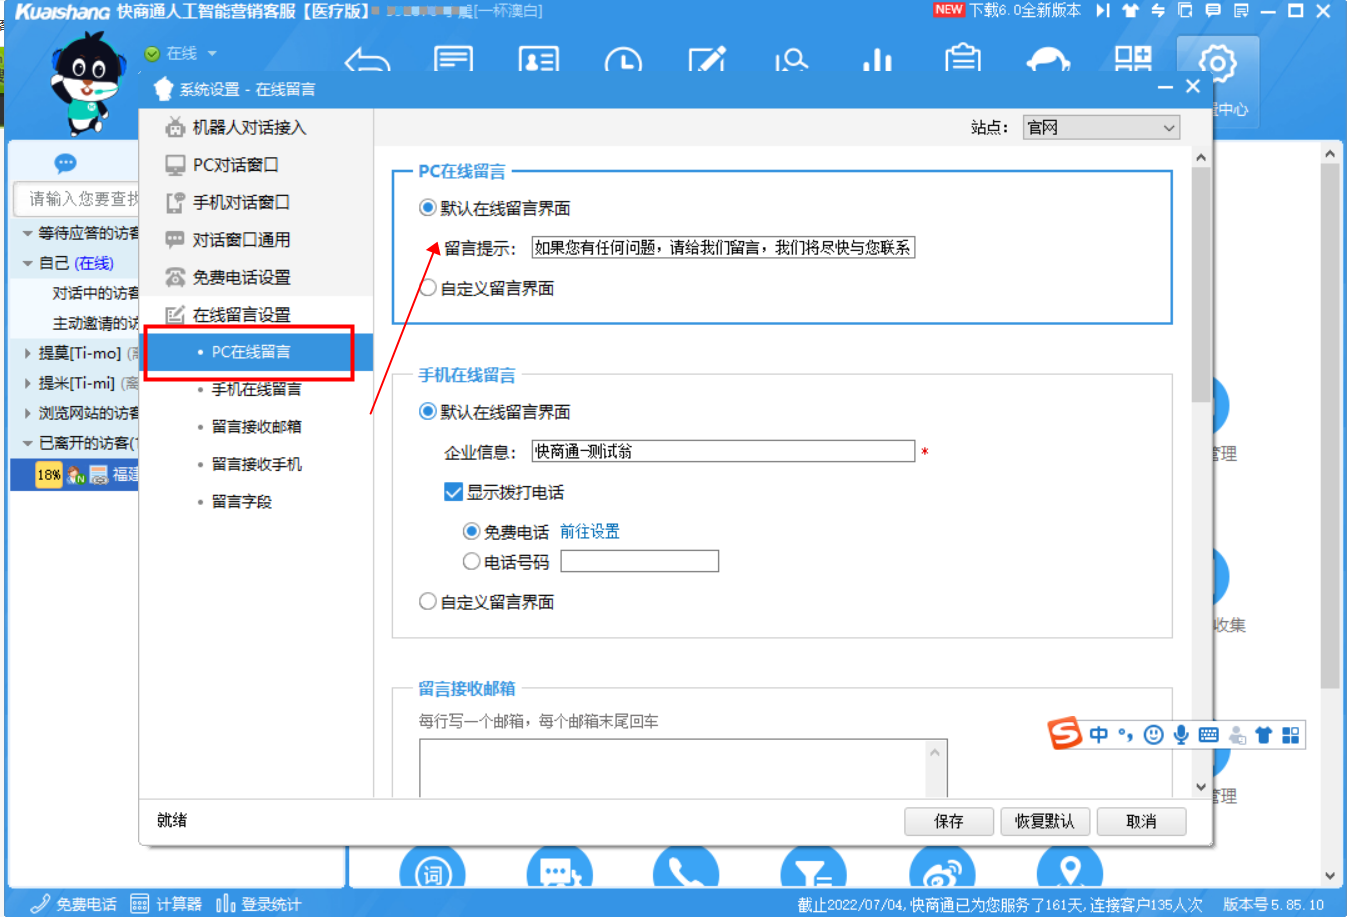
Task: Click the go-to-settings link beside free phone
Action: pyautogui.click(x=589, y=532)
